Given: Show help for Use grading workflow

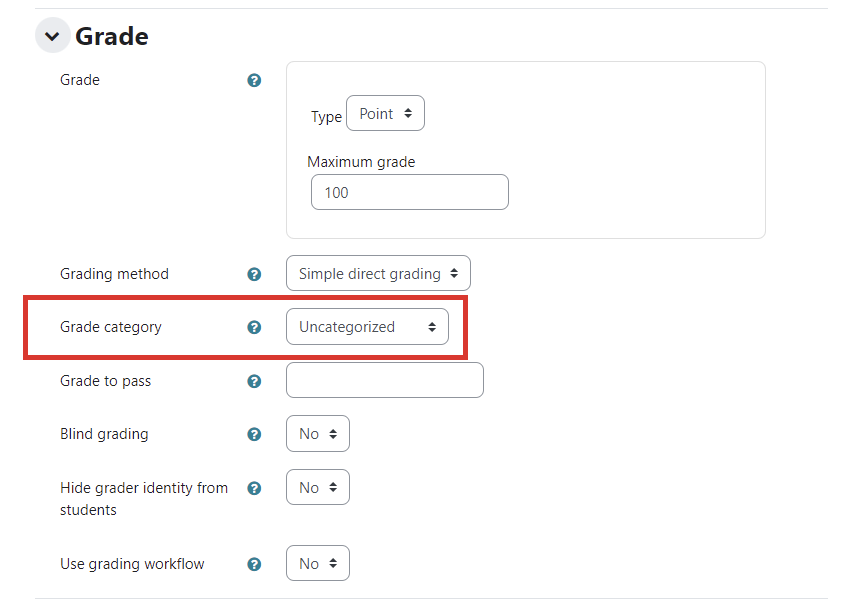Looking at the screenshot, I should click(x=254, y=564).
